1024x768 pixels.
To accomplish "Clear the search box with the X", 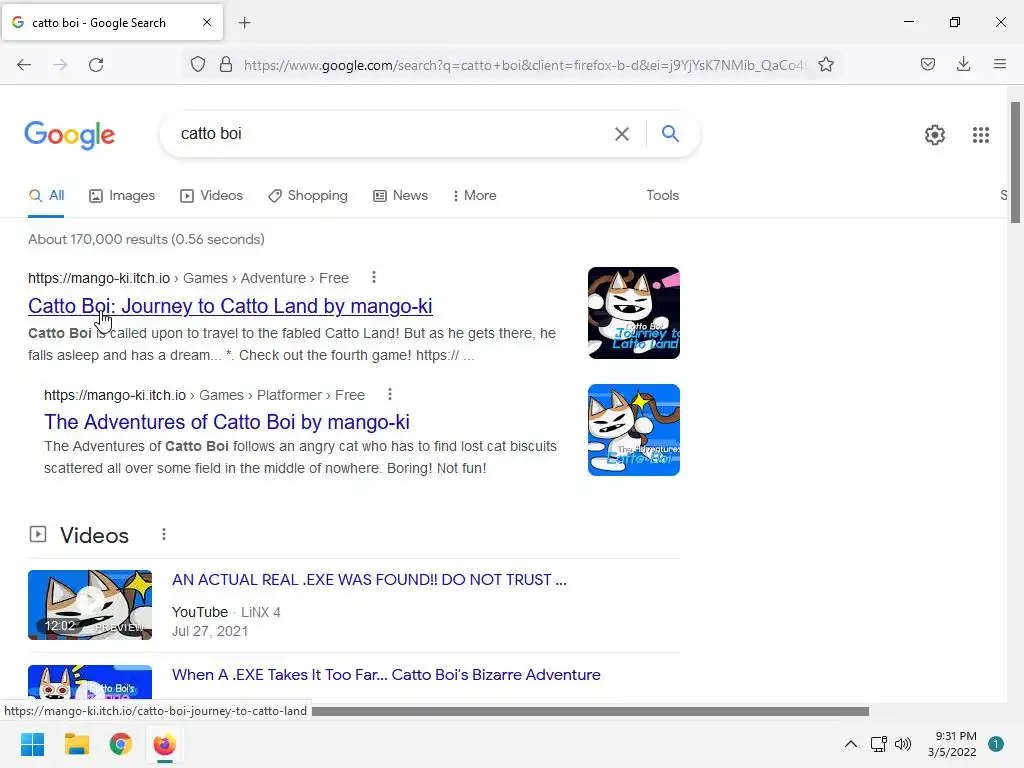I will click(622, 134).
